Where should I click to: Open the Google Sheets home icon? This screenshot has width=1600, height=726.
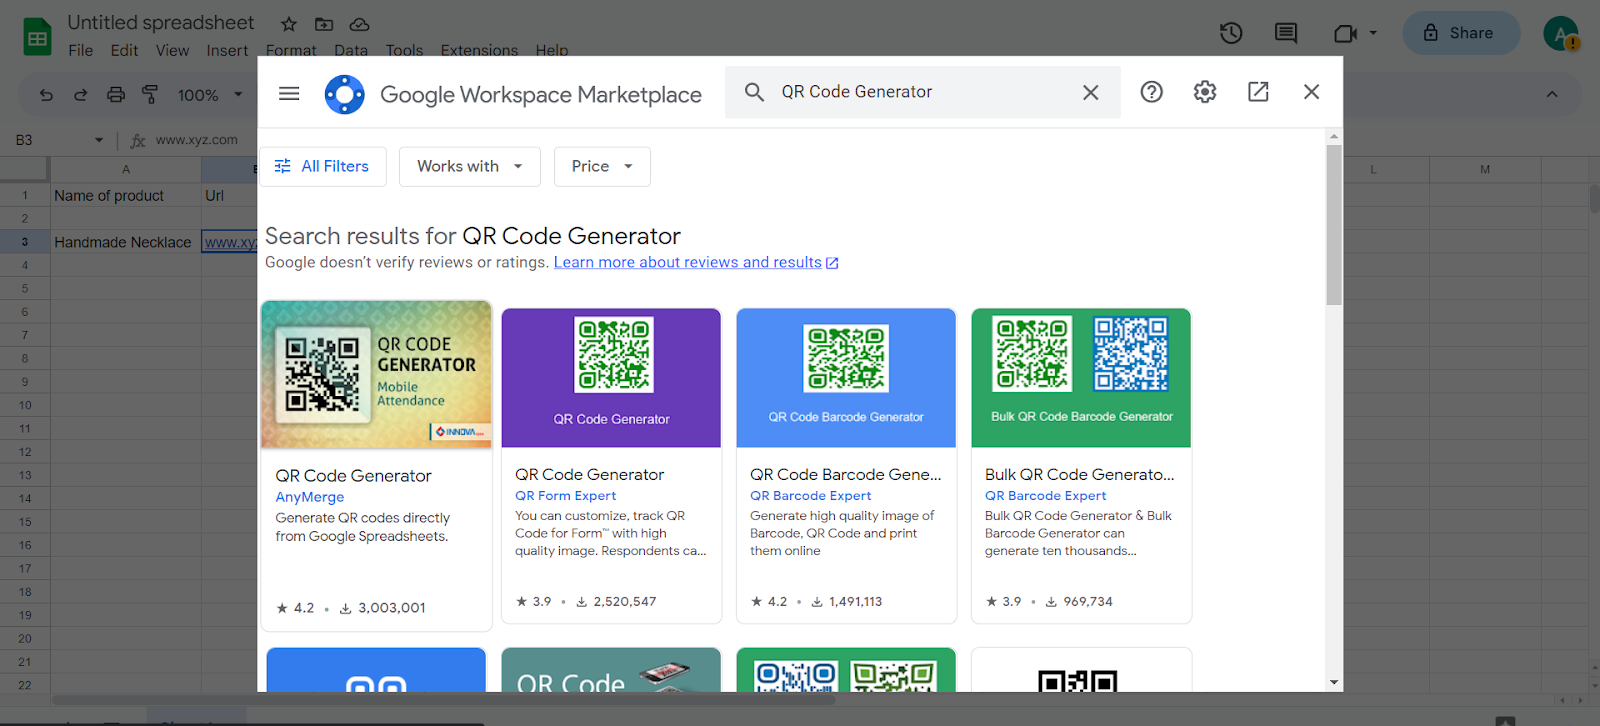point(37,37)
